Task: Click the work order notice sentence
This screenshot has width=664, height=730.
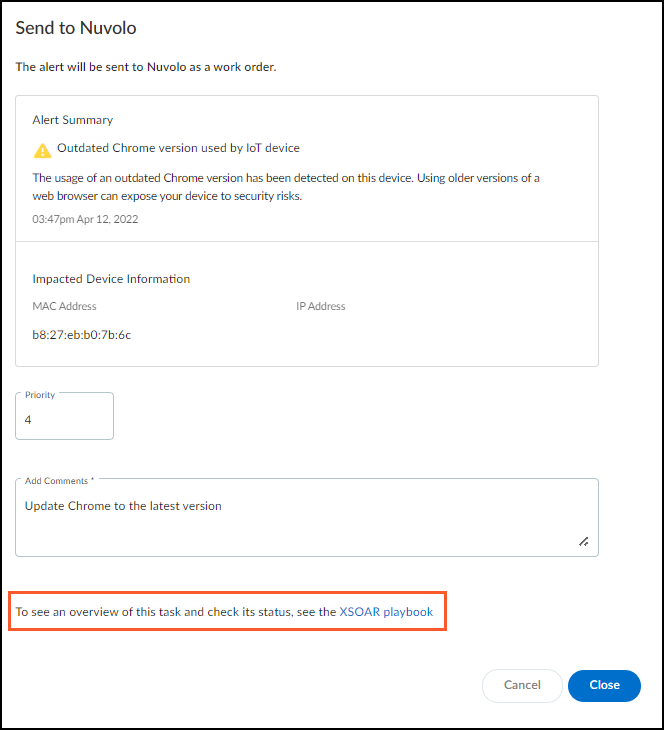Action: pos(145,67)
